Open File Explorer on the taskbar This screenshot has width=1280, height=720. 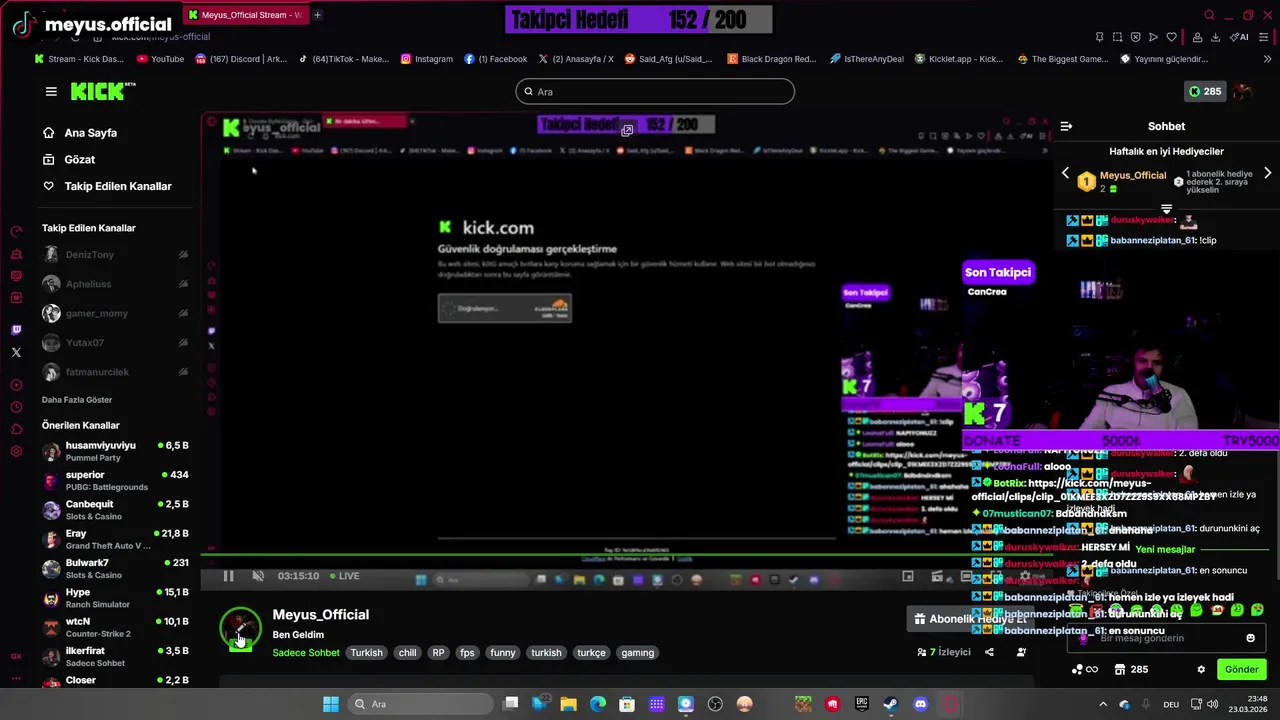[568, 704]
